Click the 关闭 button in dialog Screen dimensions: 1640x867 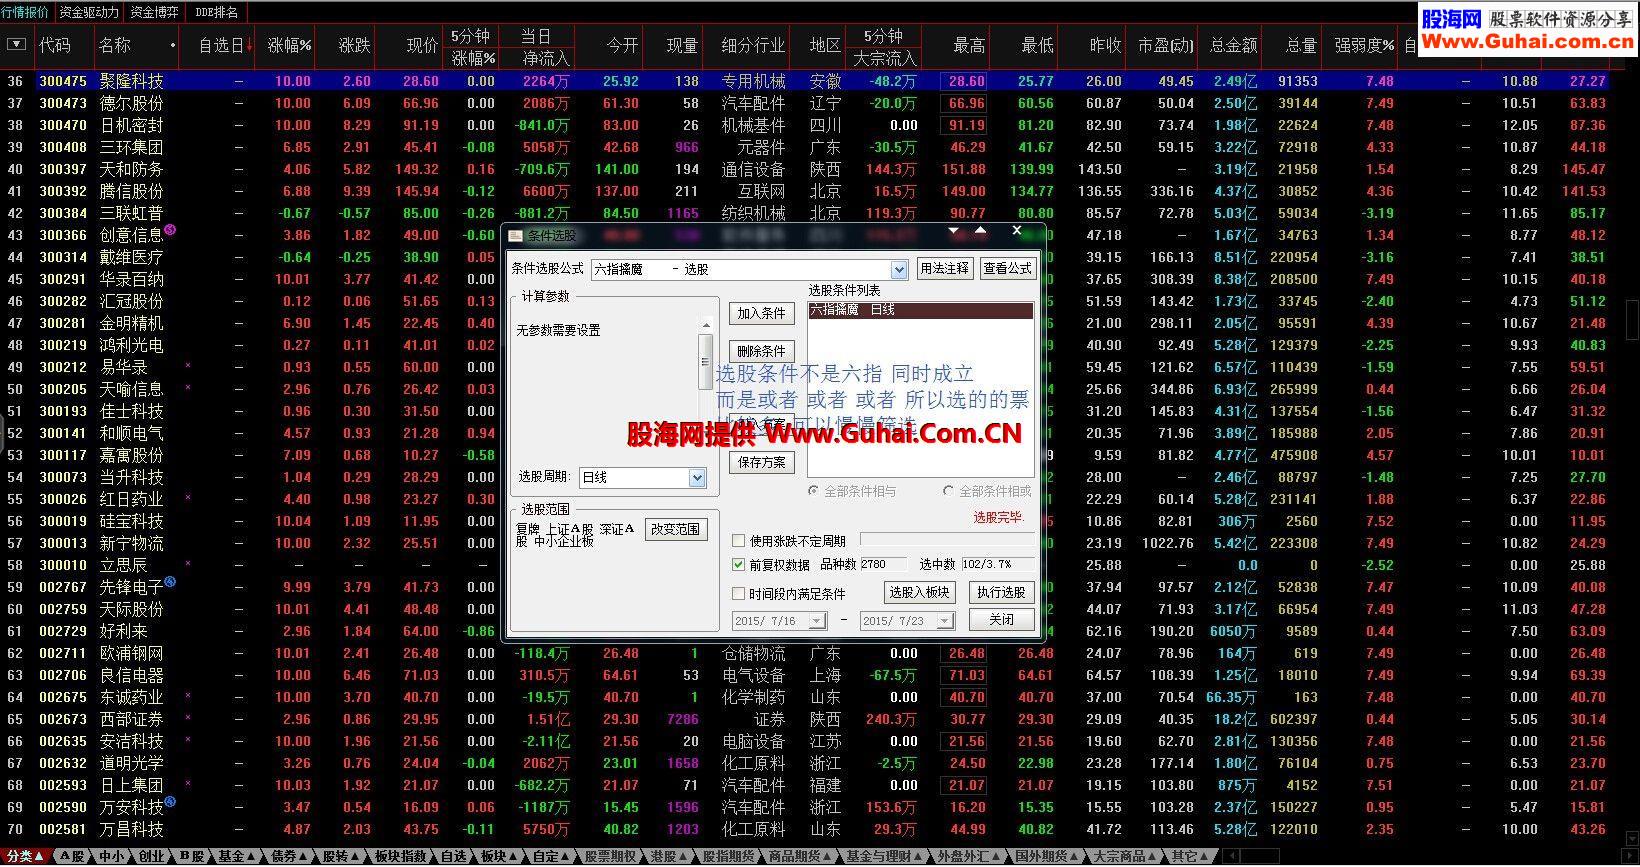1001,619
